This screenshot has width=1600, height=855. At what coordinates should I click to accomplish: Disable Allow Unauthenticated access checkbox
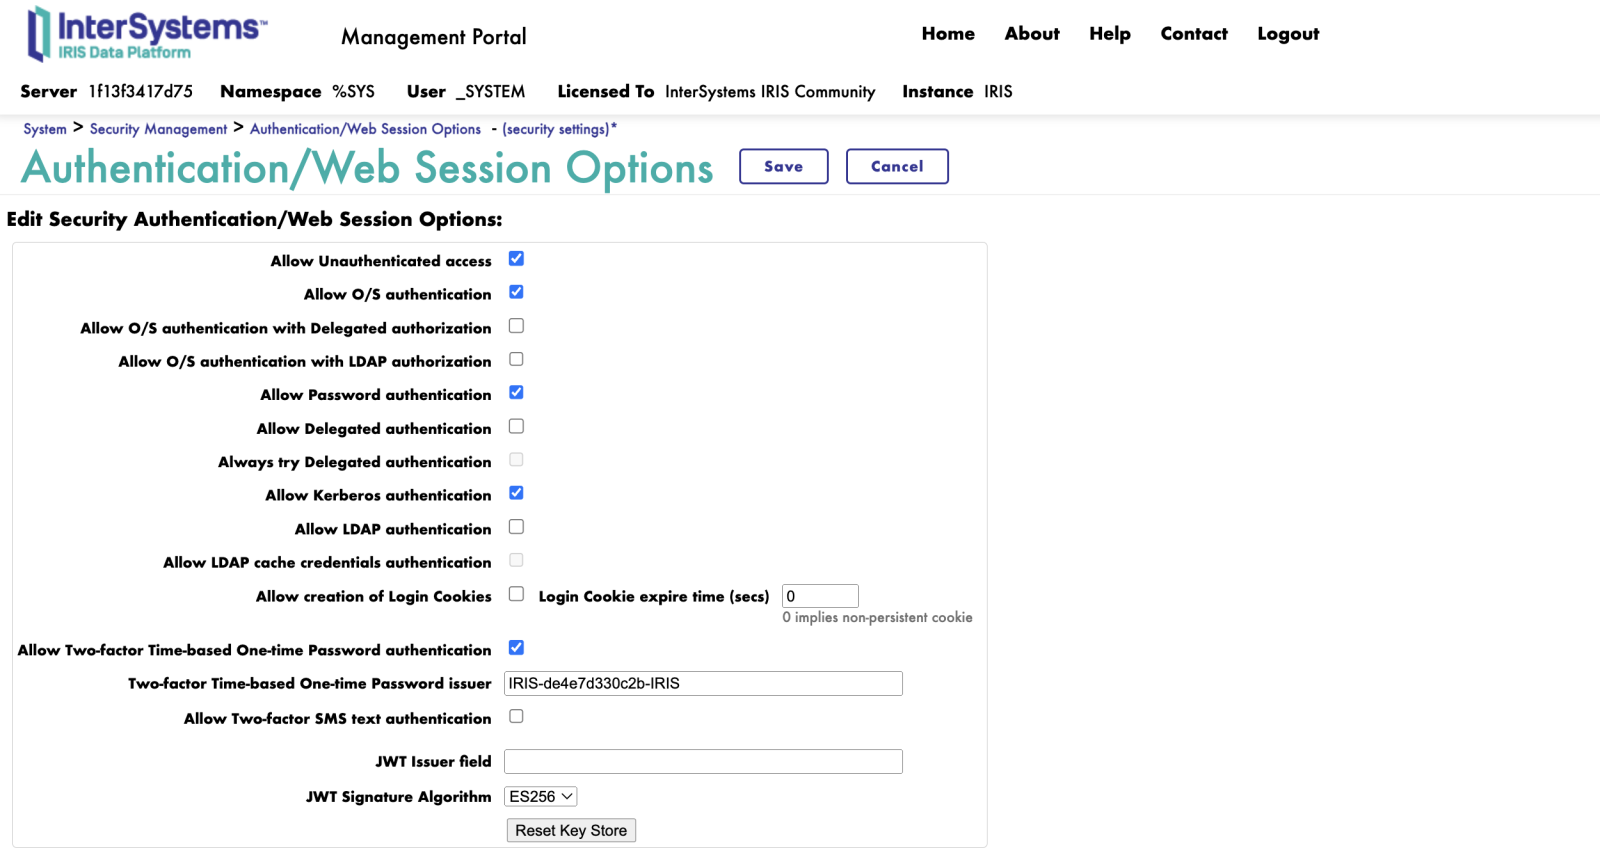point(516,259)
